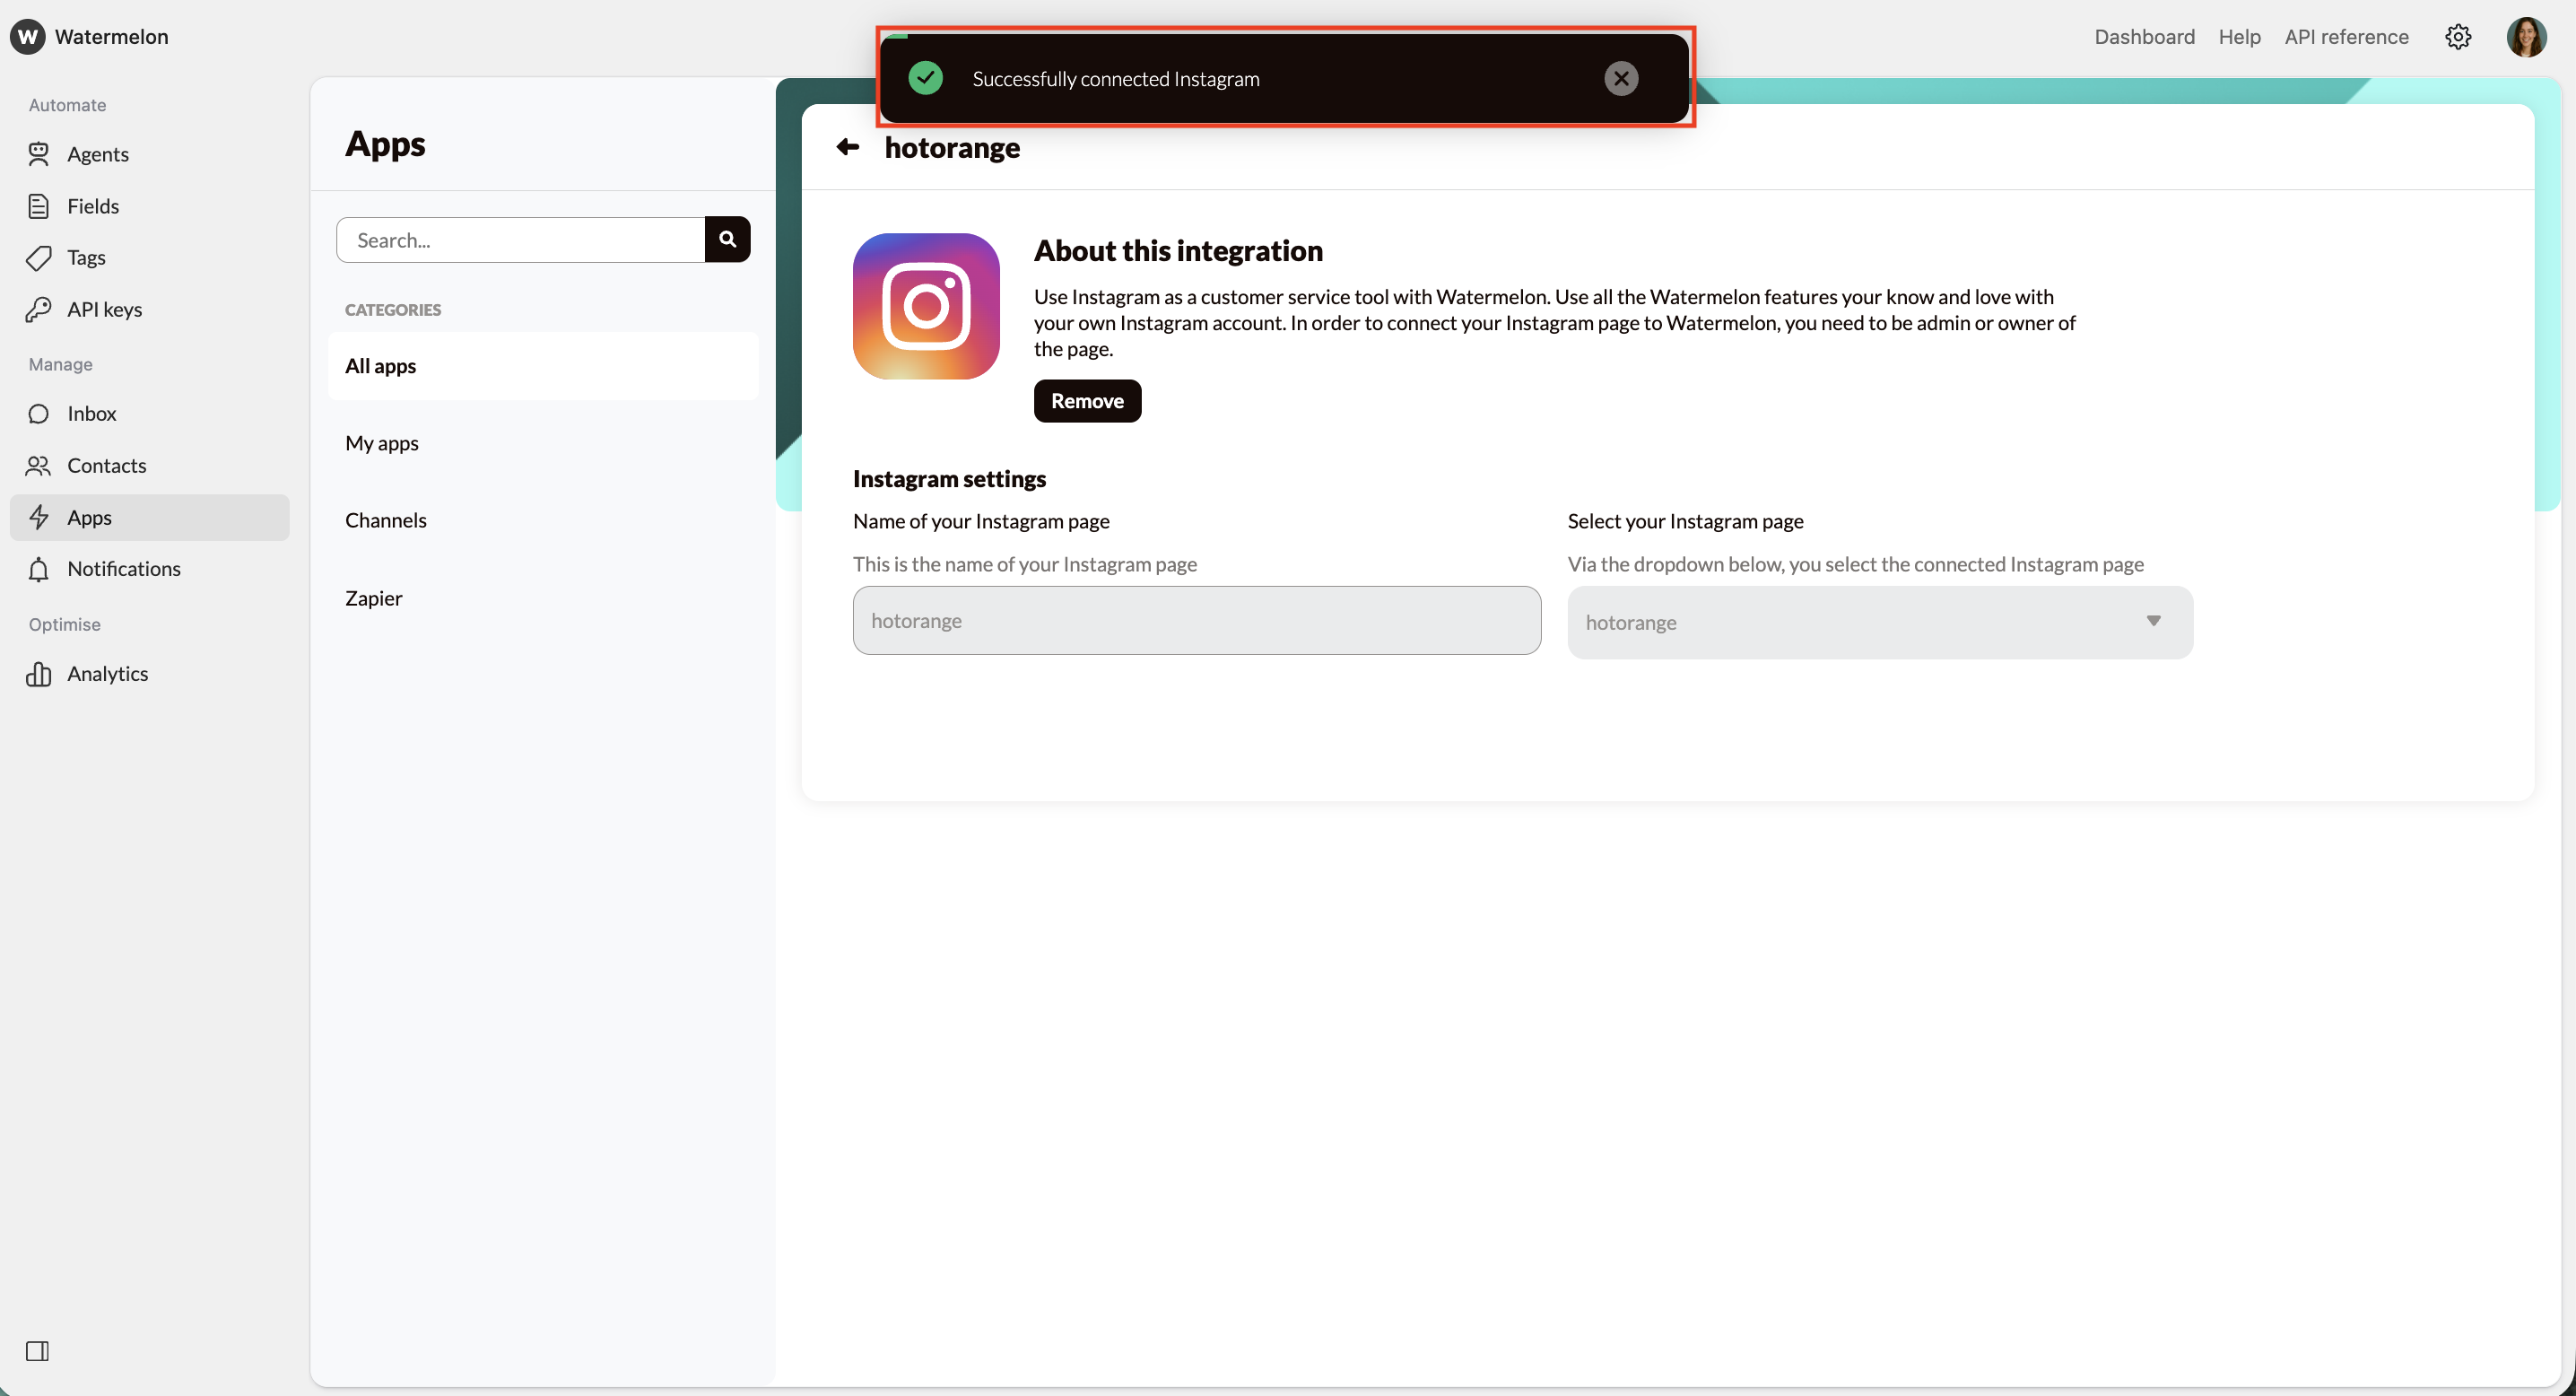Collapse the sidebar with the bottom toggle
The height and width of the screenshot is (1396, 2576).
coord(37,1351)
